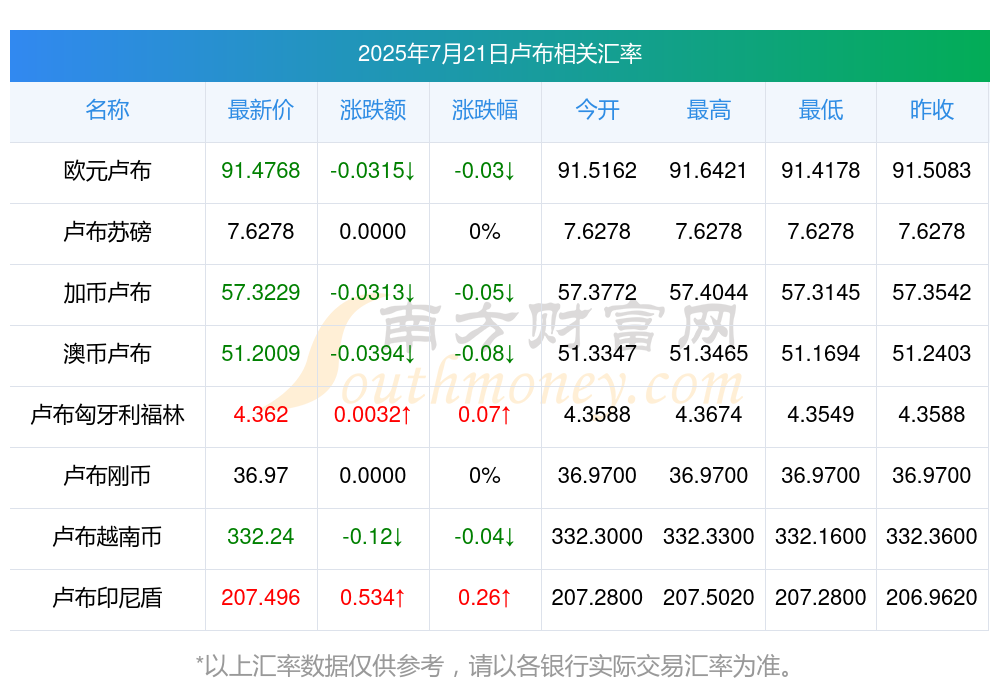Select the 卢布印尼盾 row name
This screenshot has width=1000, height=698.
tap(107, 598)
